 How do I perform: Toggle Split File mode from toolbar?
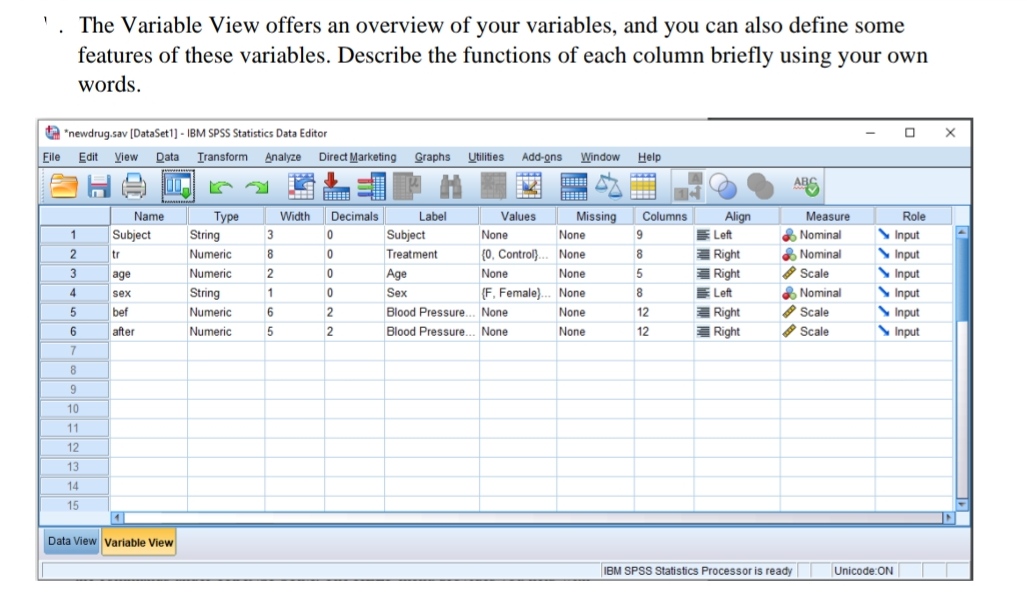tap(572, 186)
